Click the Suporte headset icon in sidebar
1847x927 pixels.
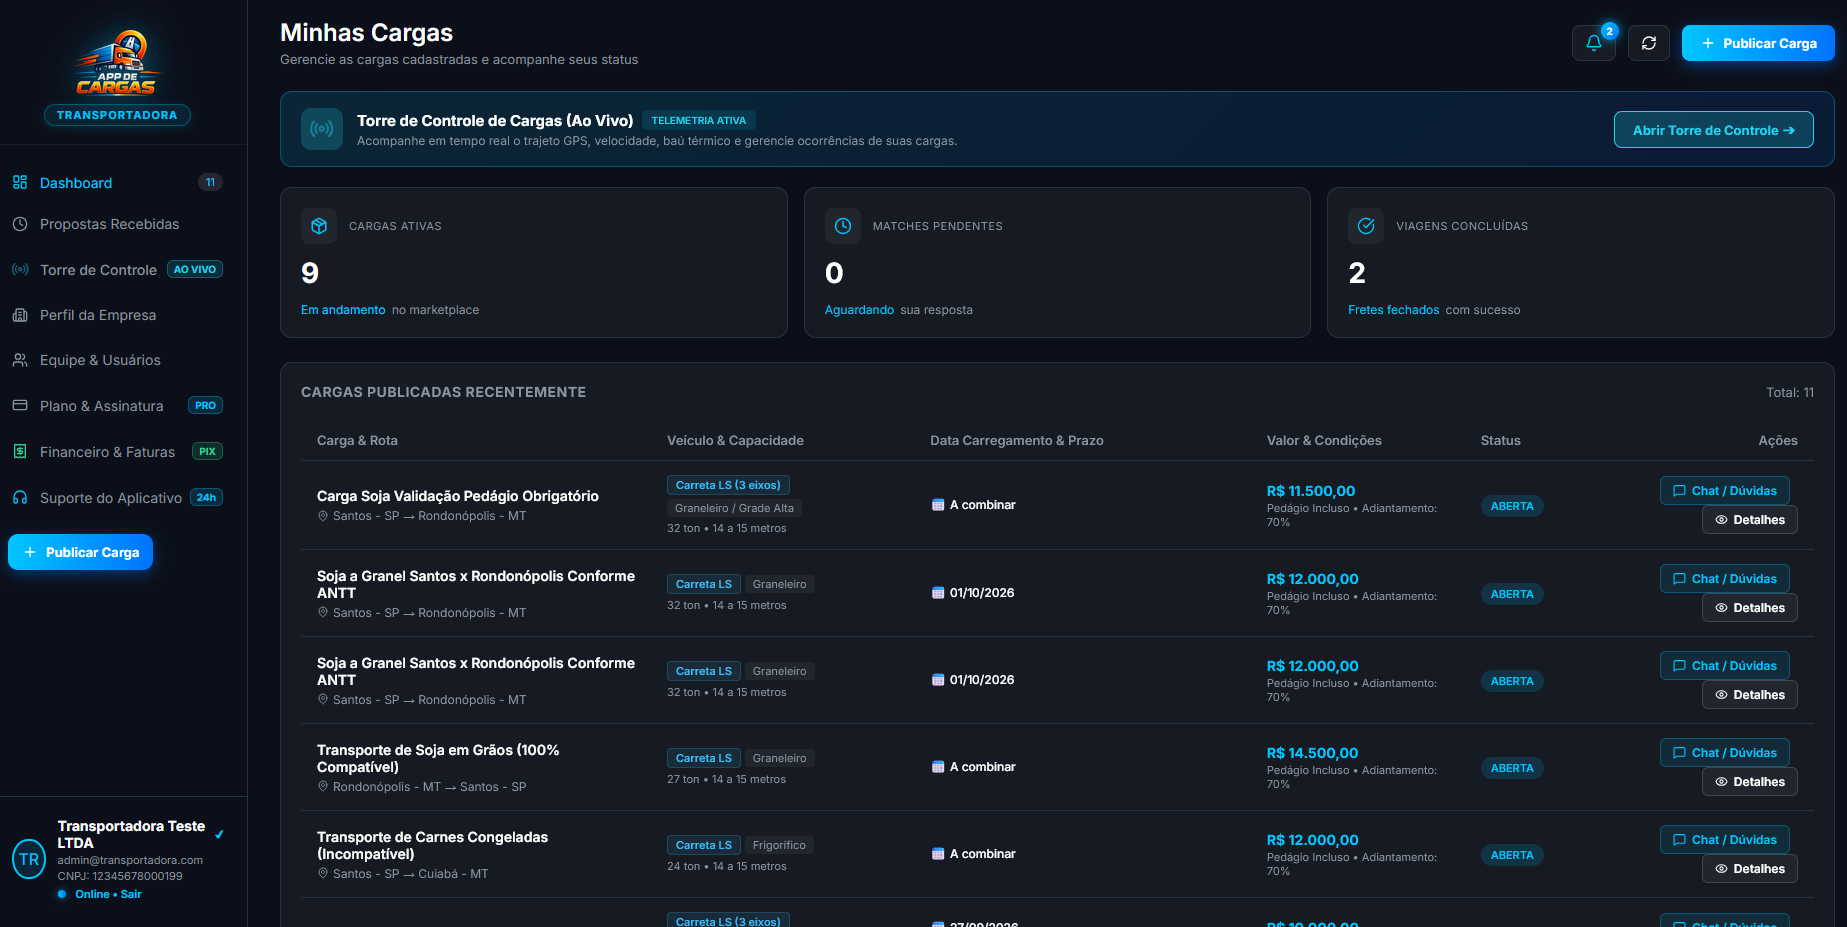coord(20,497)
